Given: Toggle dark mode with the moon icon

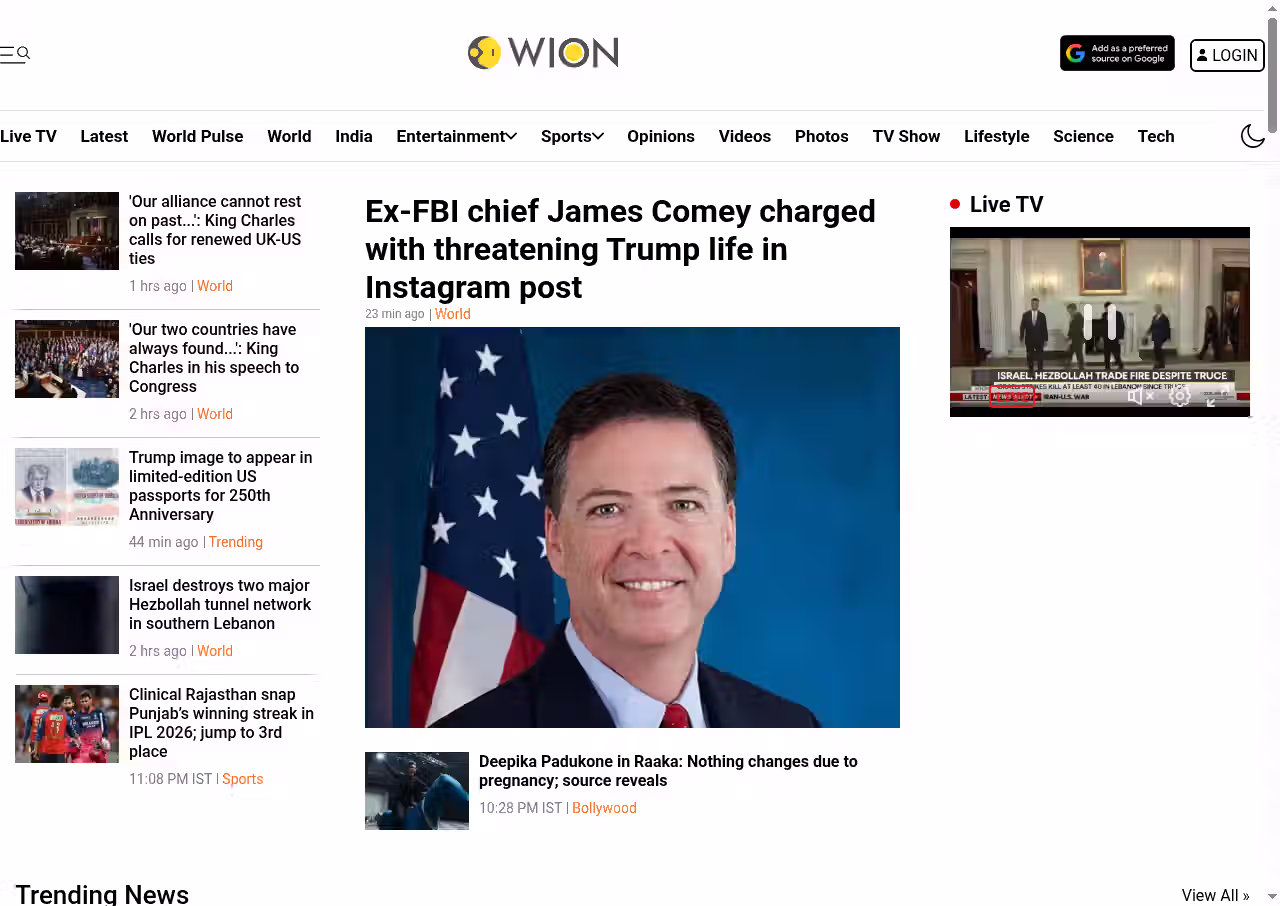Looking at the screenshot, I should 1253,136.
